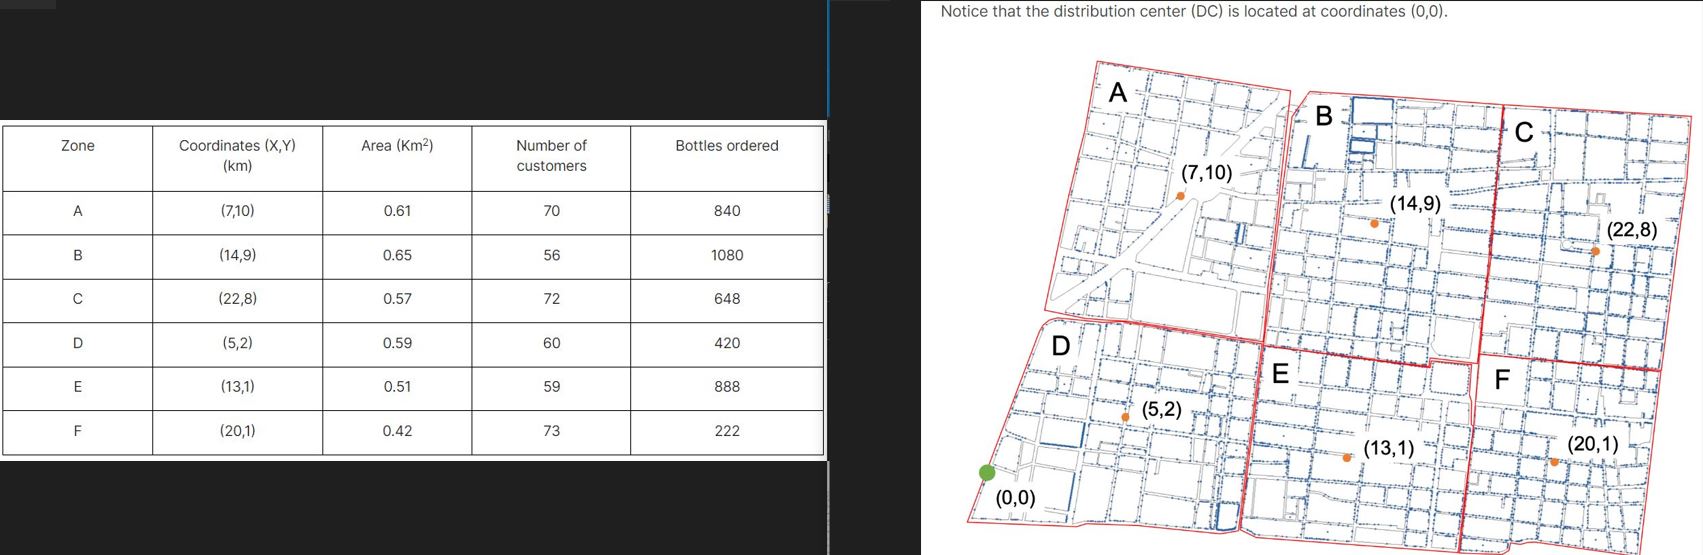Screen dimensions: 1703x555
Task: Click bottles ordered value 840
Action: tap(727, 211)
